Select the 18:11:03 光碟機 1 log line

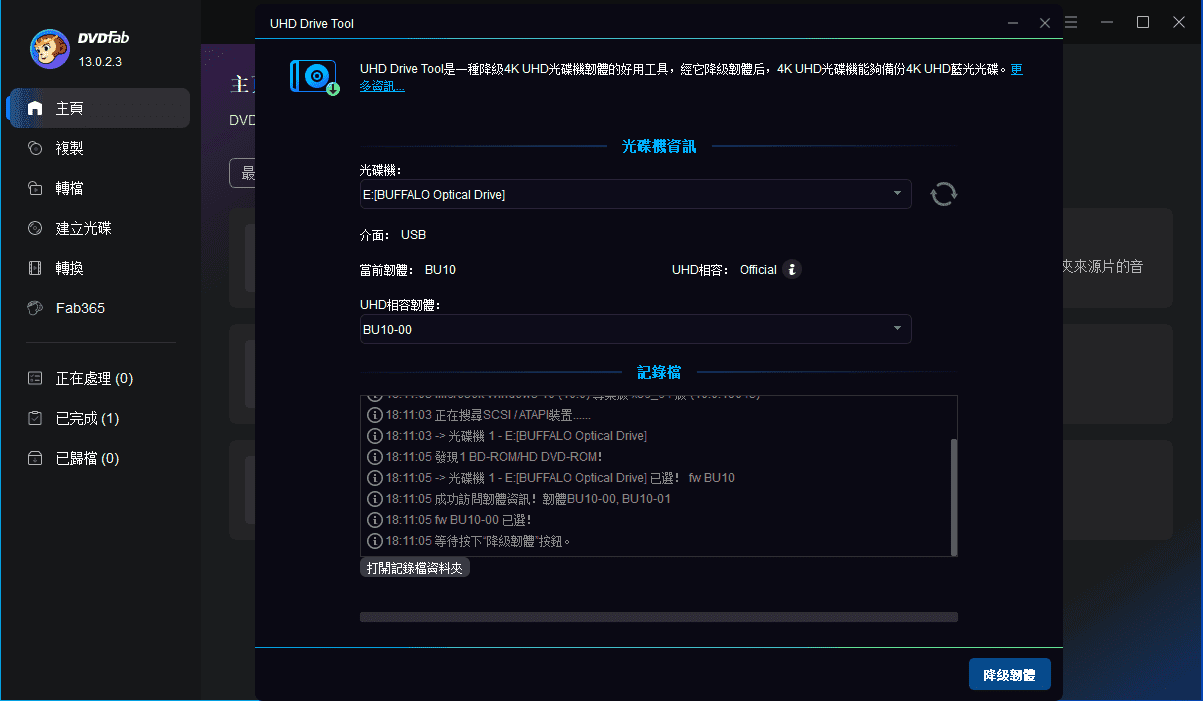click(507, 436)
